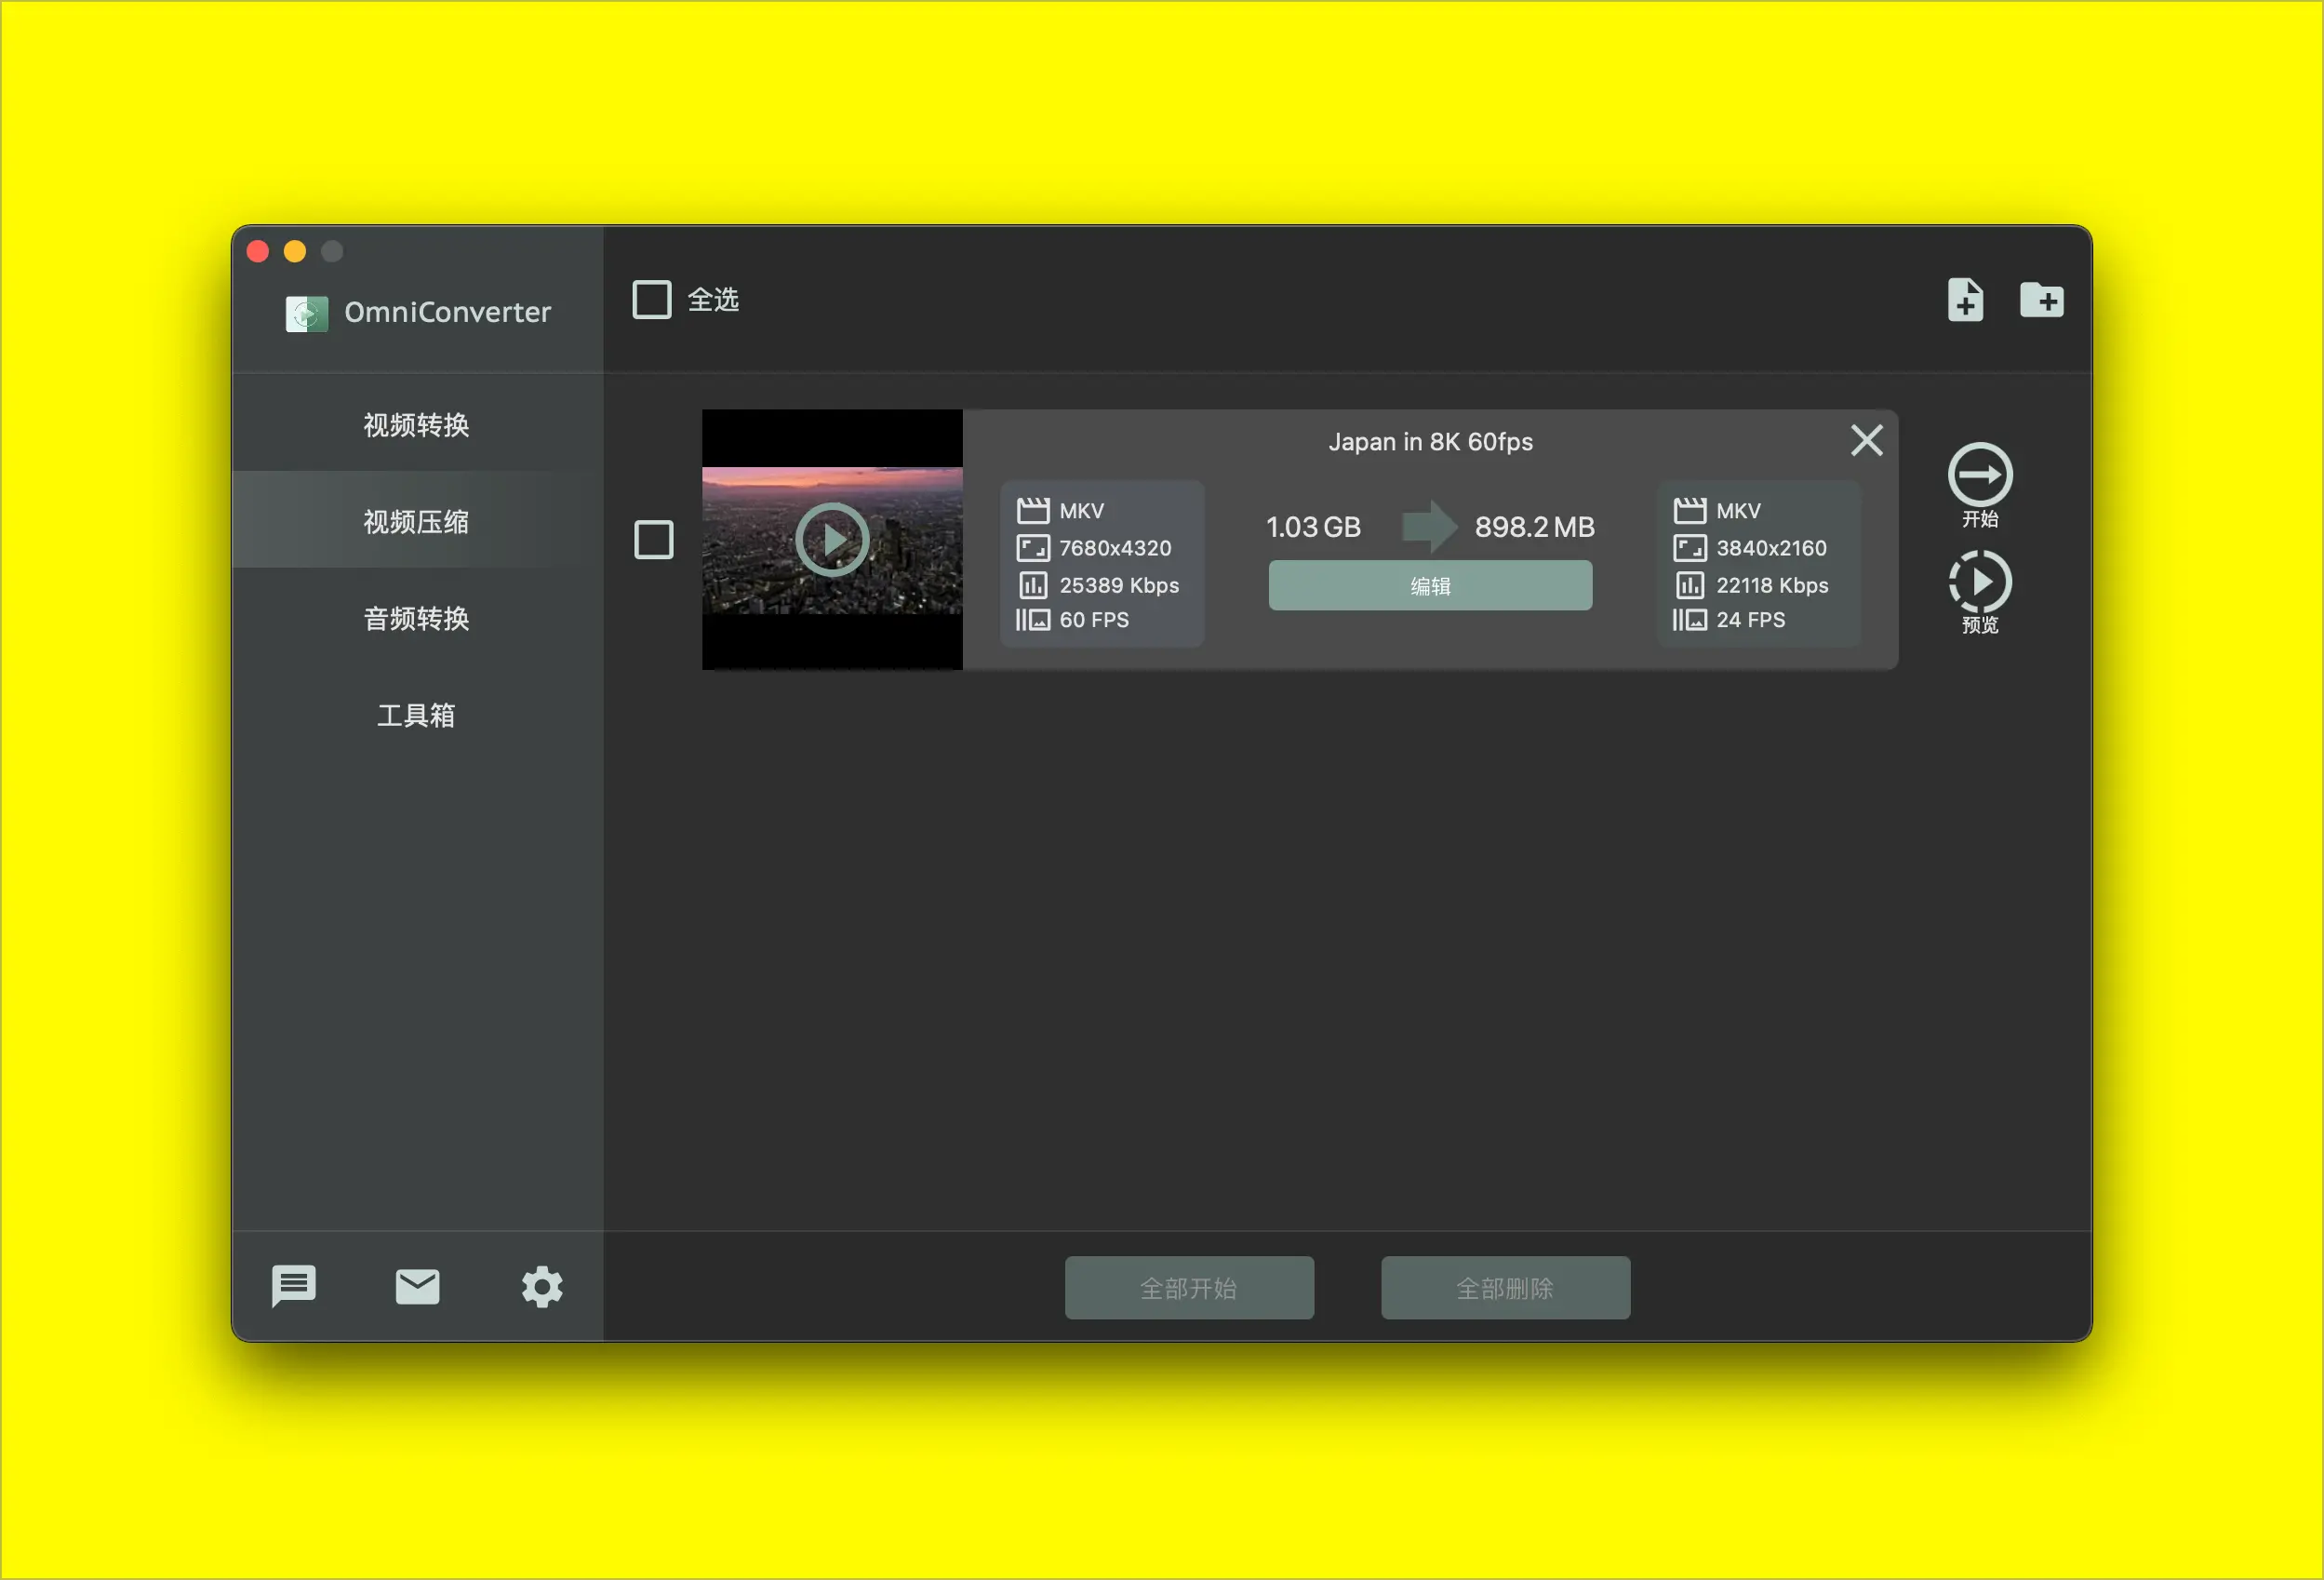Click the 全选 label text
Viewport: 2324px width, 1580px height.
tap(713, 299)
